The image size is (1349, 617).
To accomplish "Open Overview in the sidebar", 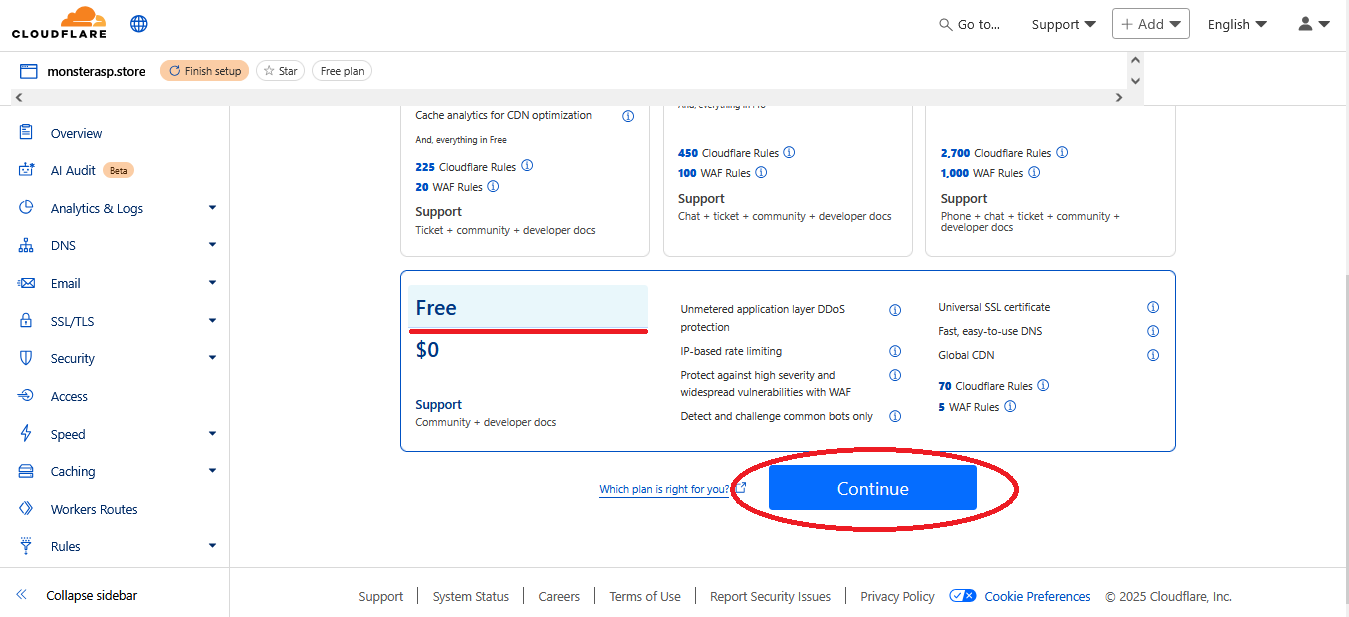I will pos(76,133).
